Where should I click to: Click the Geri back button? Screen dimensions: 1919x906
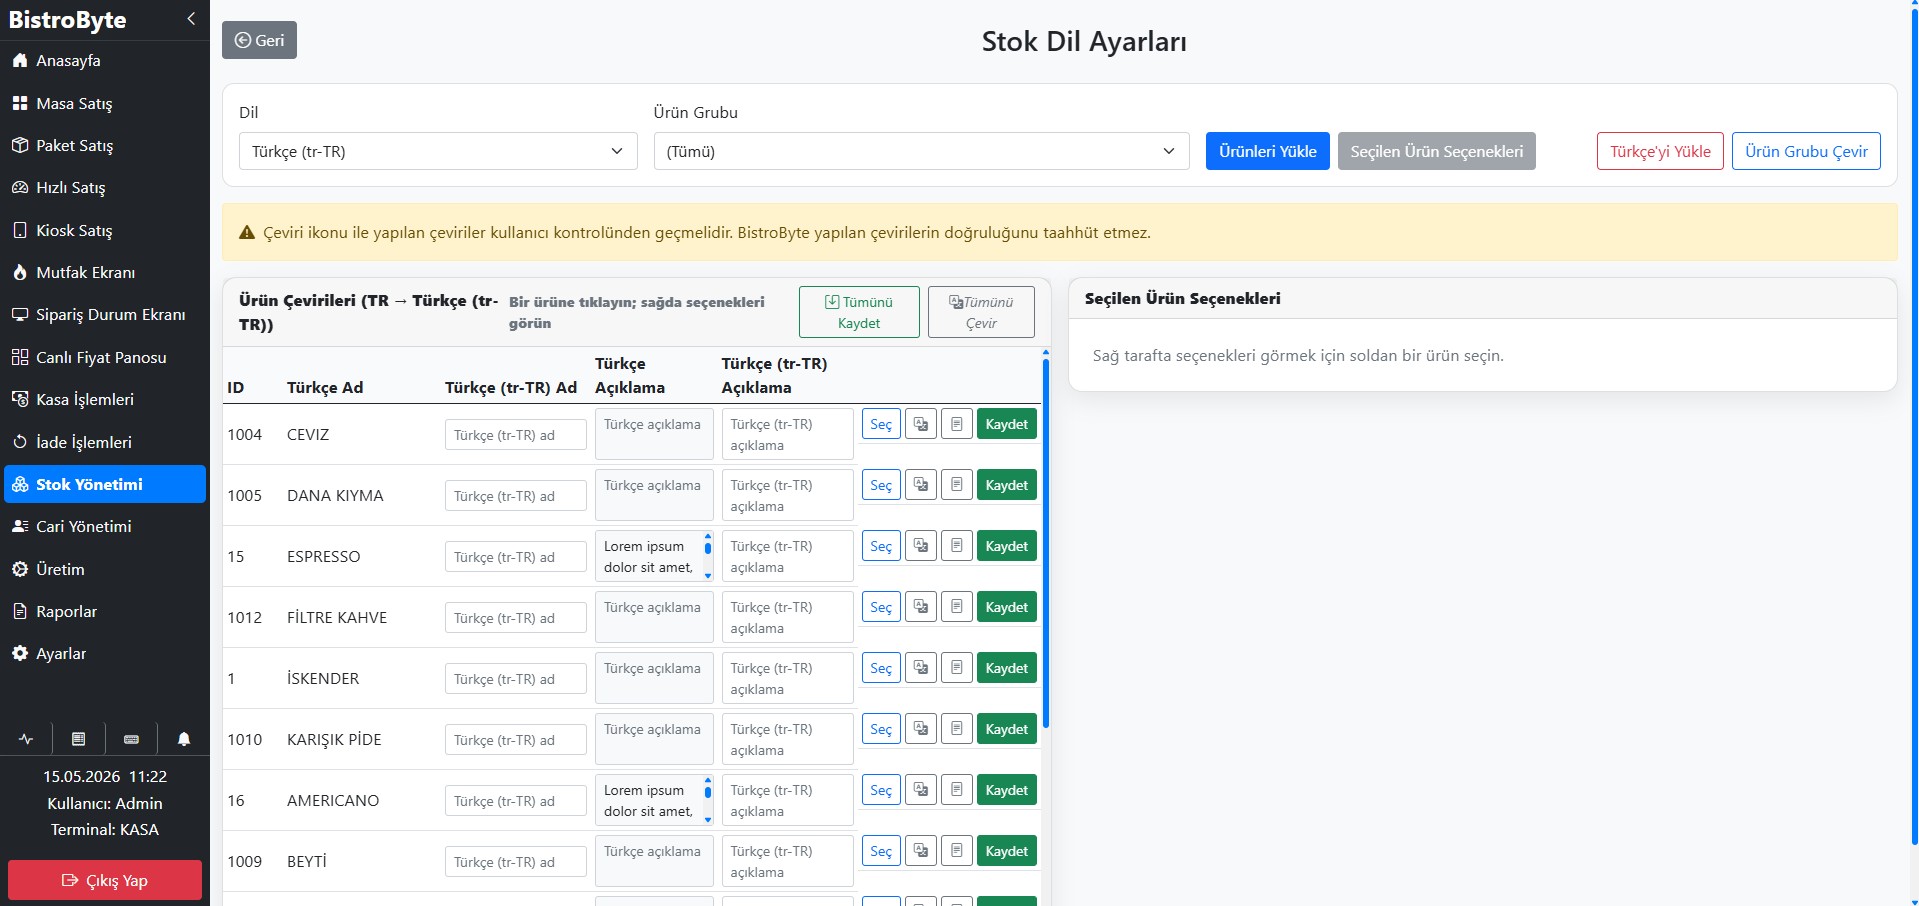(259, 40)
